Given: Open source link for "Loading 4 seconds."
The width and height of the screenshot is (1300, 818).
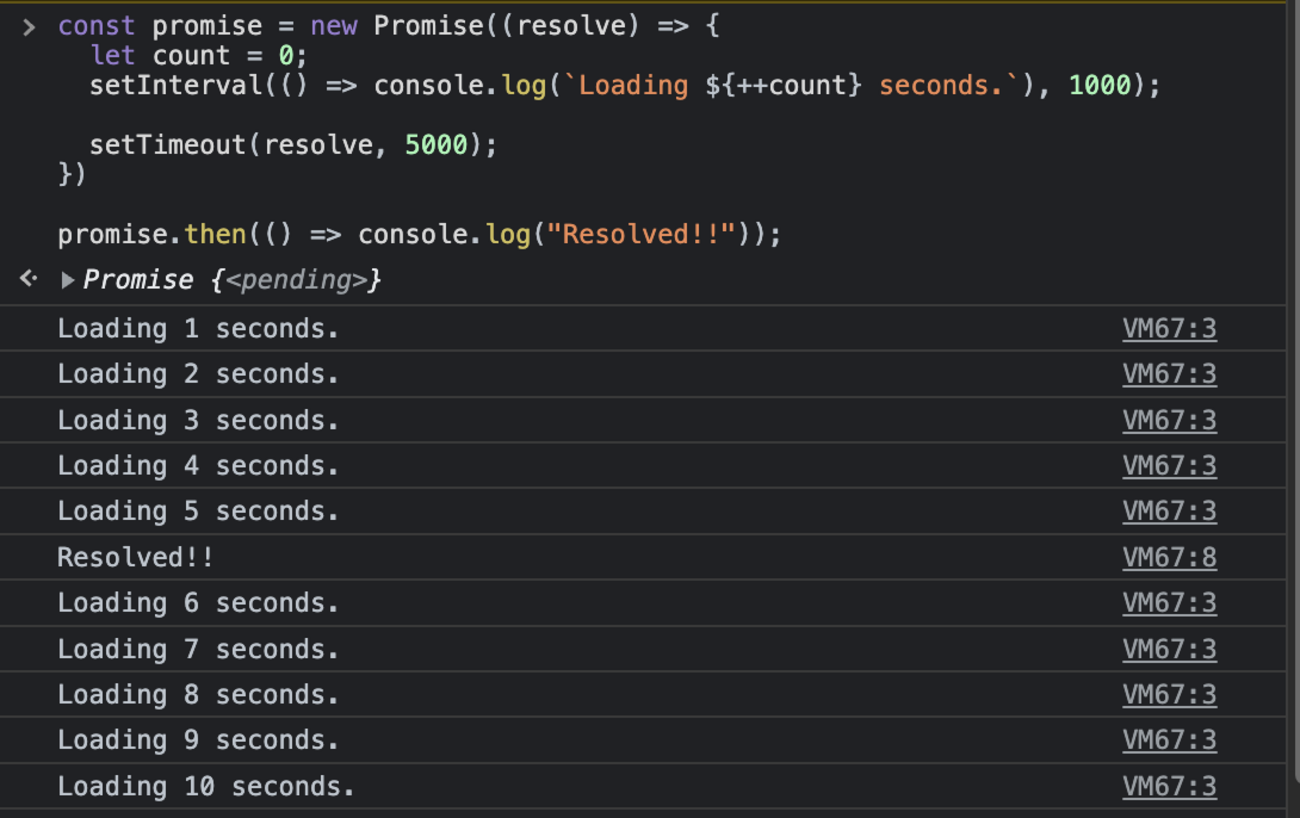Looking at the screenshot, I should point(1169,466).
